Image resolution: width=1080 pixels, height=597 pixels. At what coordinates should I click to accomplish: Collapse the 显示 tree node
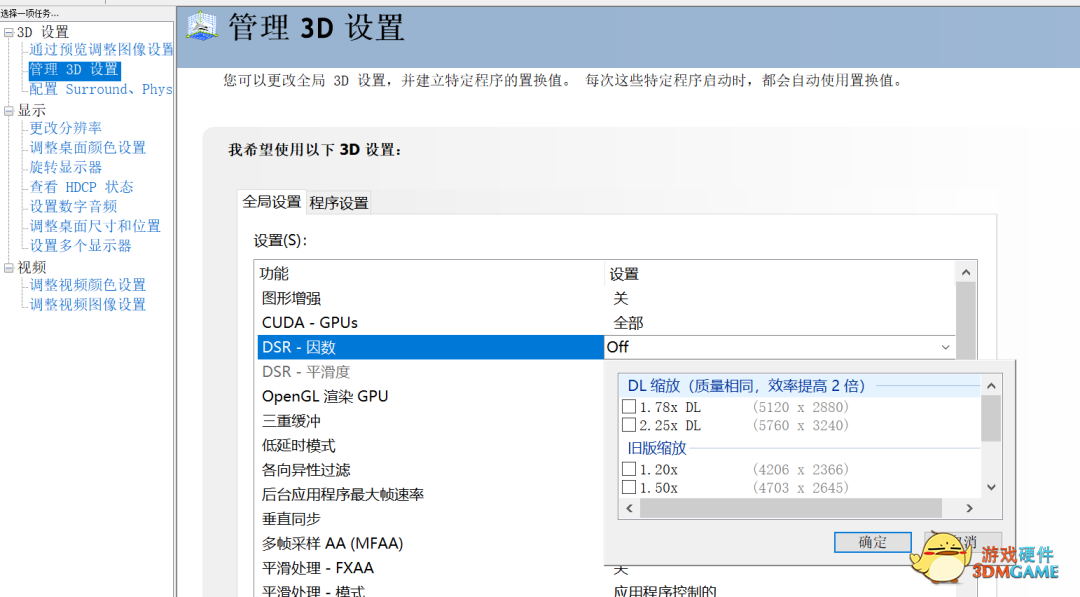(x=9, y=110)
